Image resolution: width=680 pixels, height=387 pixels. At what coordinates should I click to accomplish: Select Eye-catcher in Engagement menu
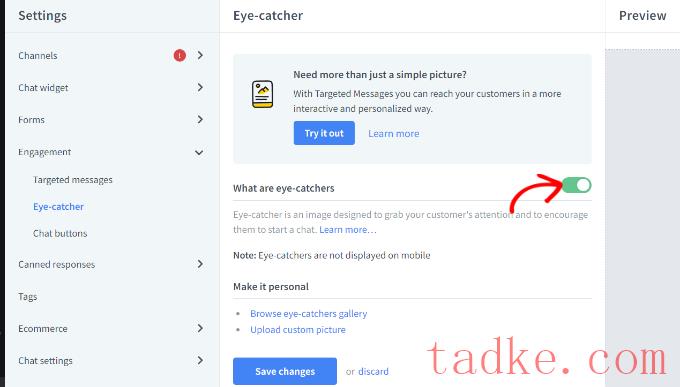pyautogui.click(x=59, y=207)
